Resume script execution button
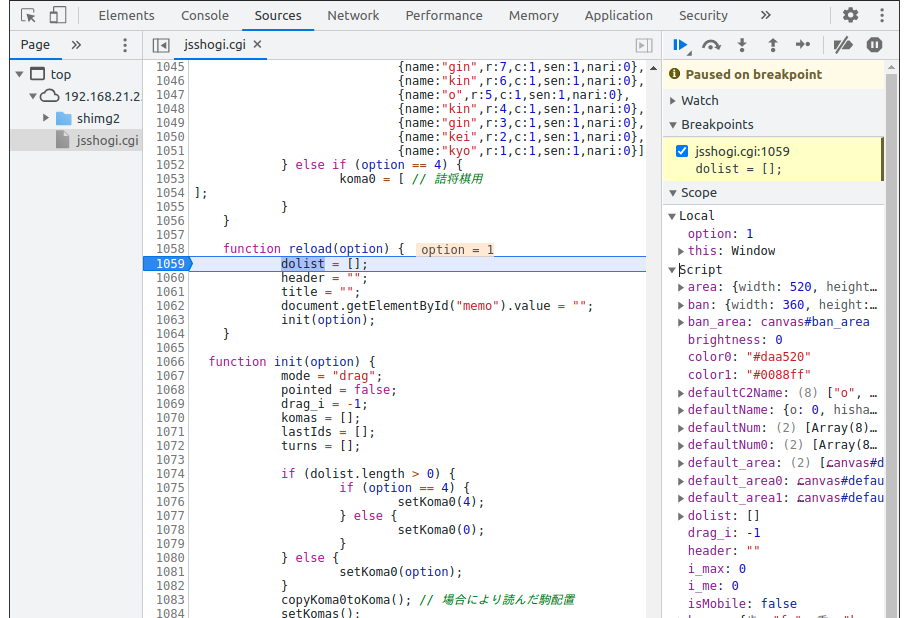This screenshot has height=618, width=909. point(680,45)
